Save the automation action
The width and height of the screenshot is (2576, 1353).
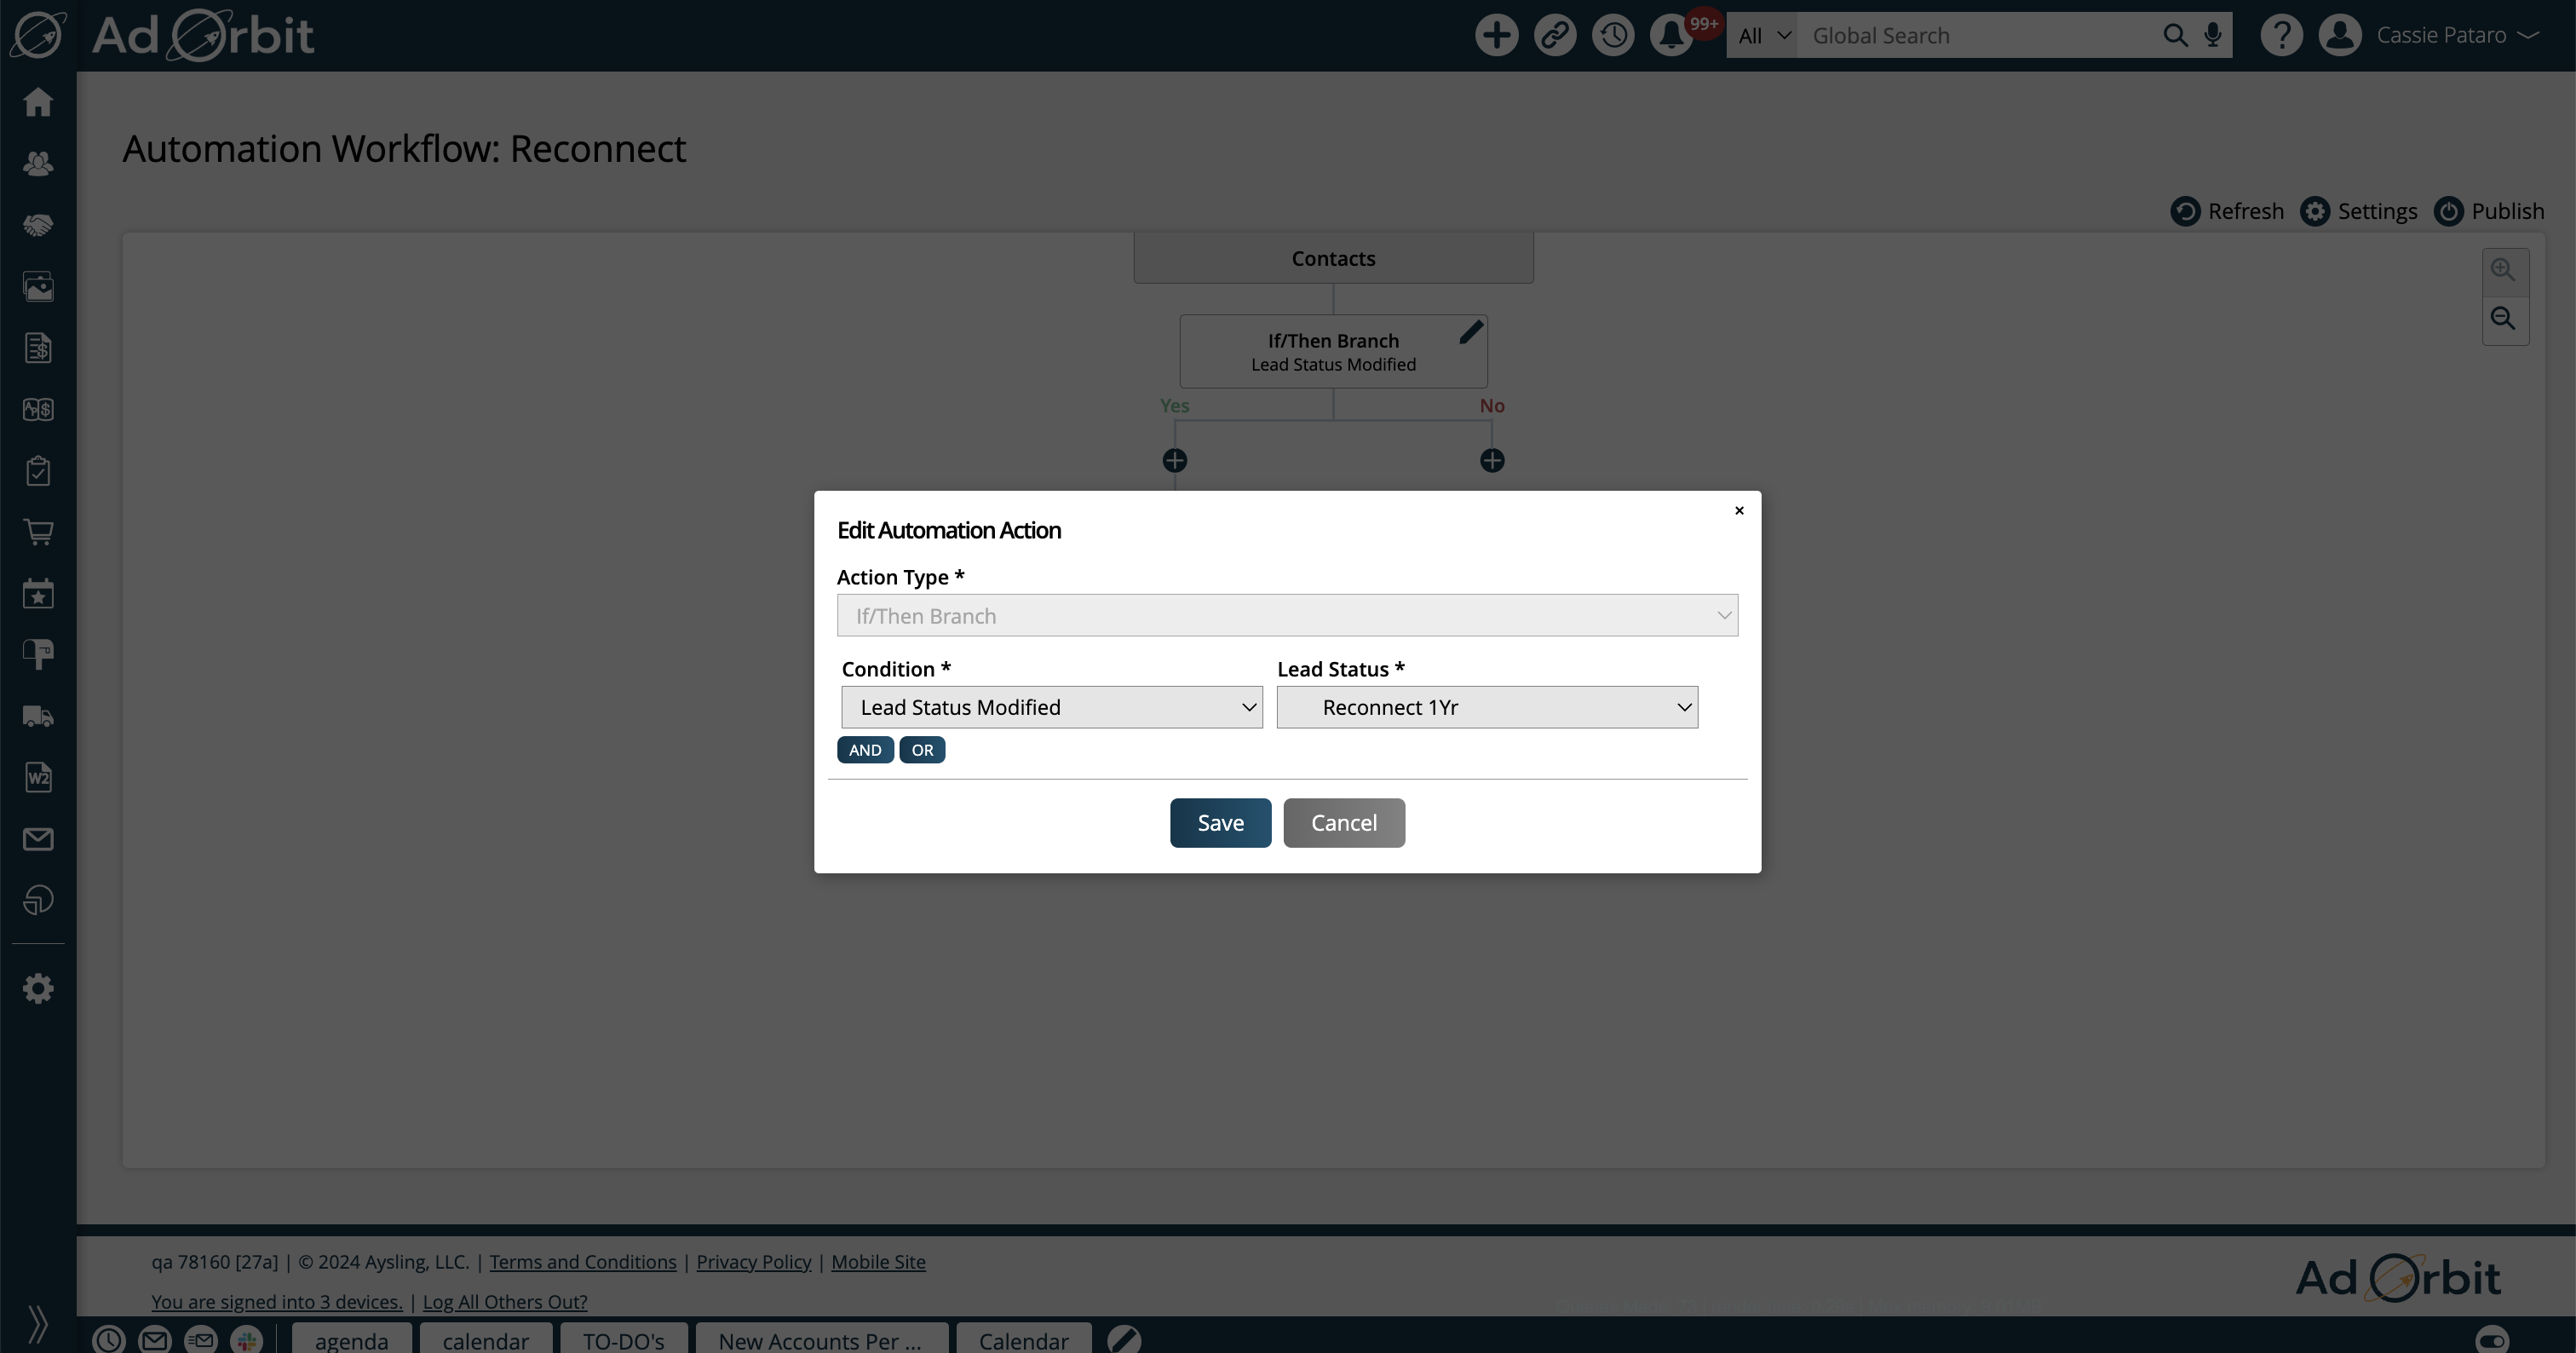[1220, 822]
